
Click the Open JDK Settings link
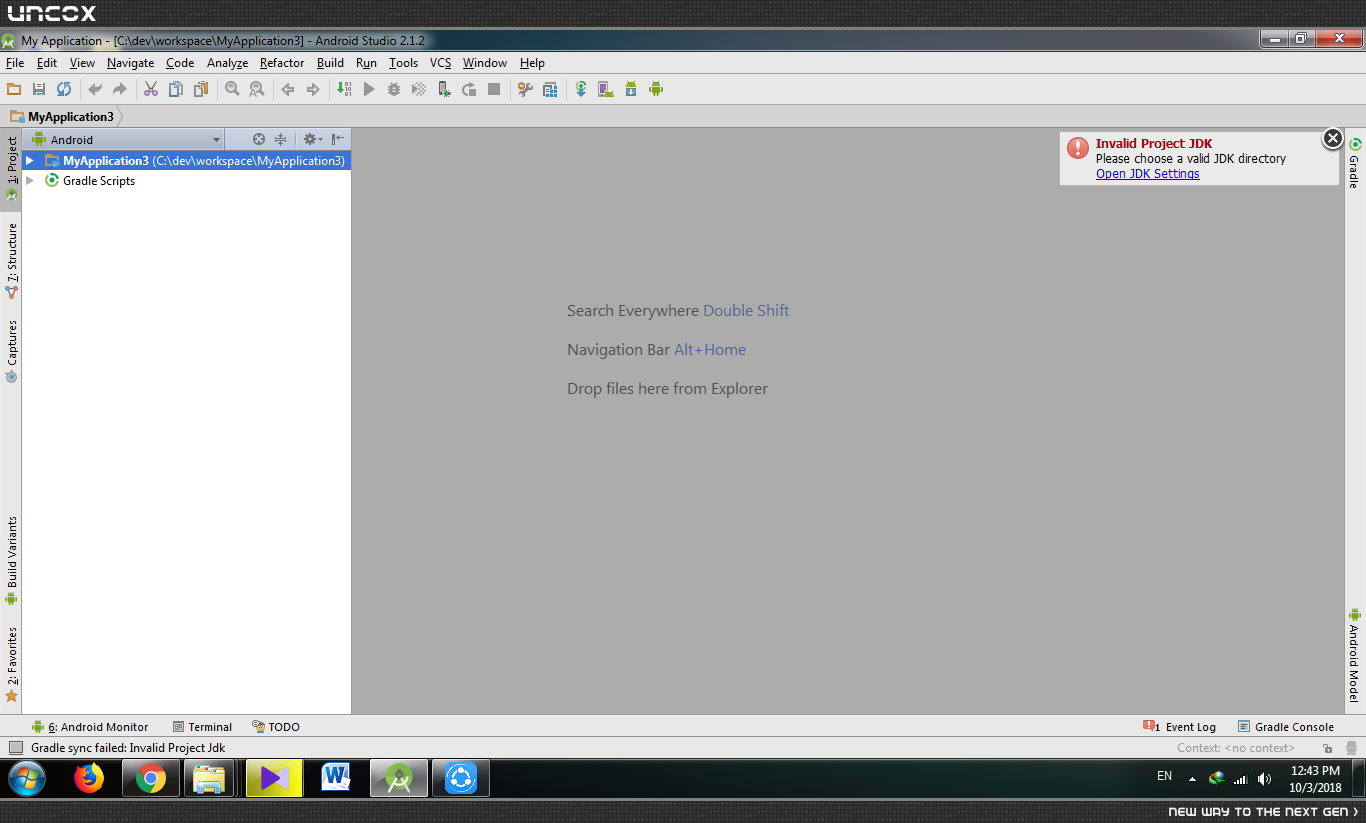pyautogui.click(x=1148, y=174)
